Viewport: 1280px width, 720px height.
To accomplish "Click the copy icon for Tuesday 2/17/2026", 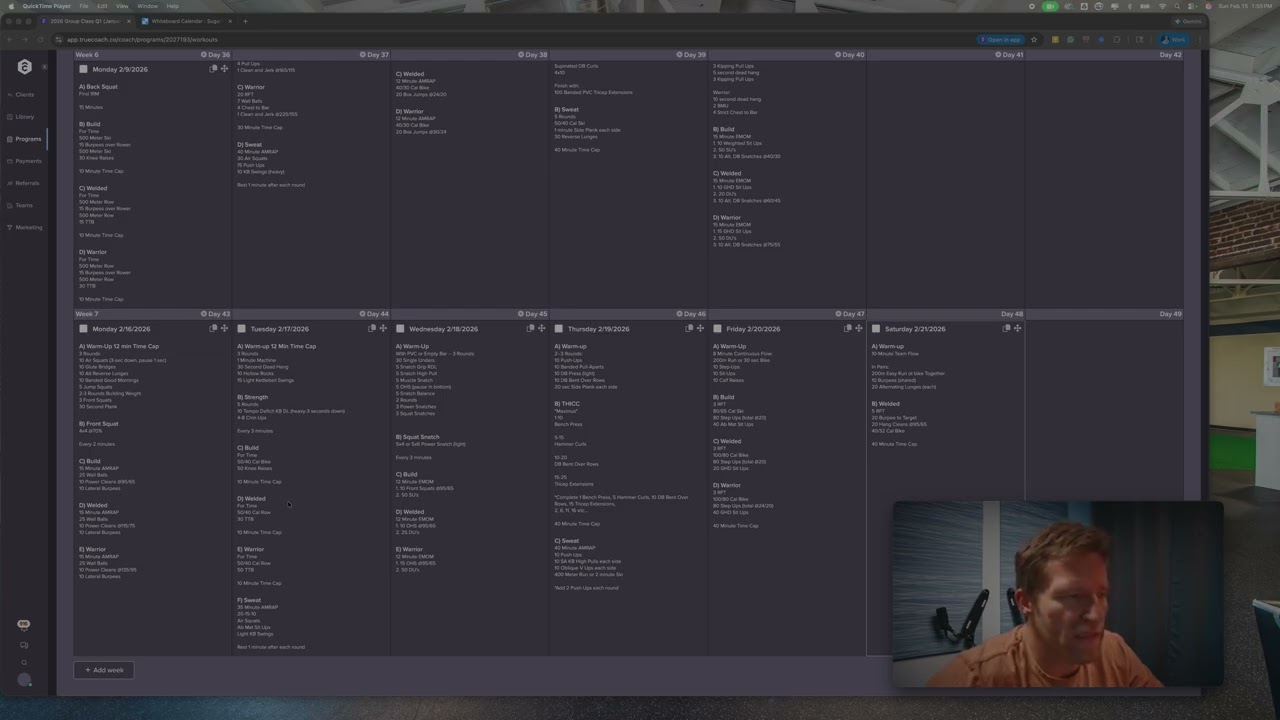I will [x=372, y=328].
